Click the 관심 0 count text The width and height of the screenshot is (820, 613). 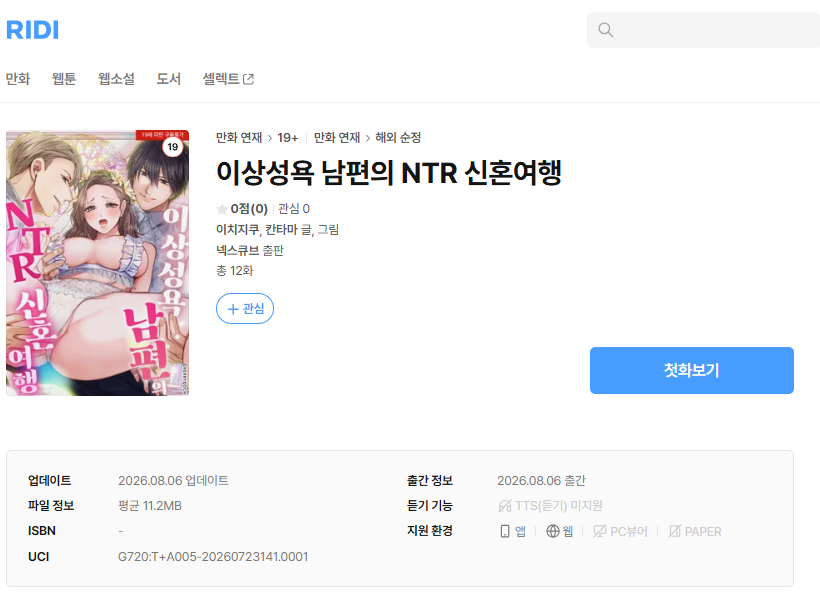[x=294, y=209]
